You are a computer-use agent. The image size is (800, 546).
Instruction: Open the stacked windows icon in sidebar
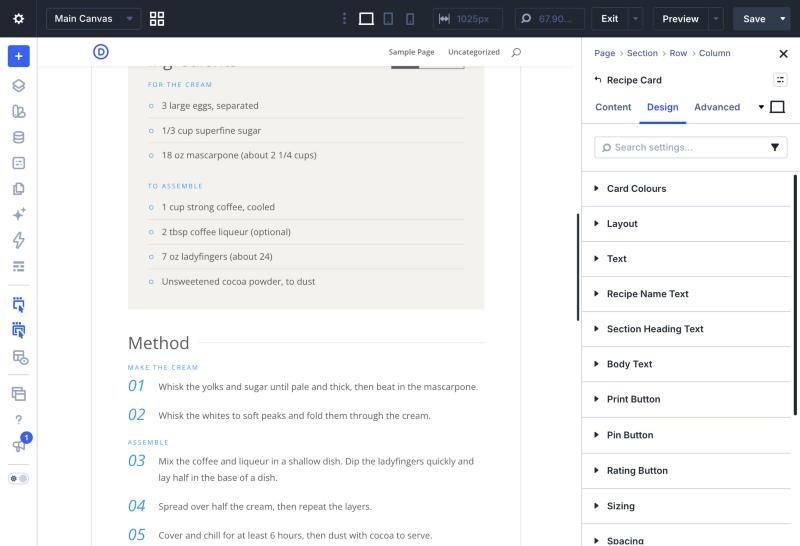[18, 393]
